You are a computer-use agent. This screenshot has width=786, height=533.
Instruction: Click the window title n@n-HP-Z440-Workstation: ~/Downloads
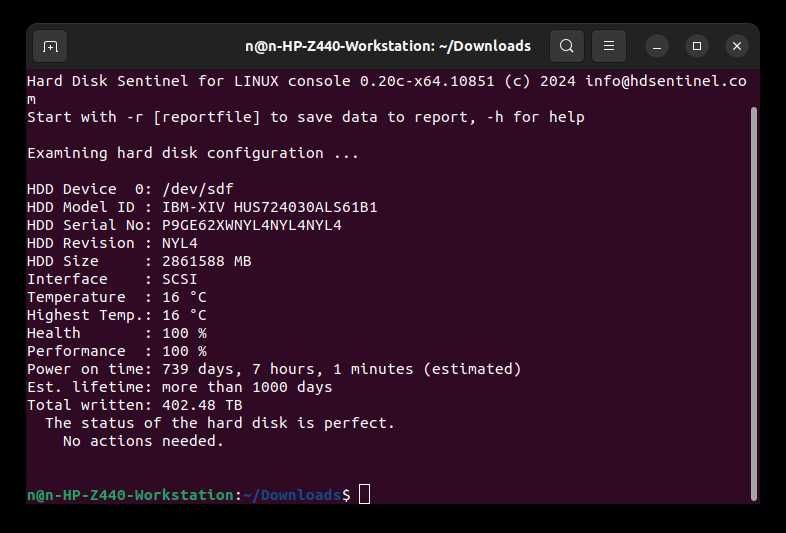(387, 46)
